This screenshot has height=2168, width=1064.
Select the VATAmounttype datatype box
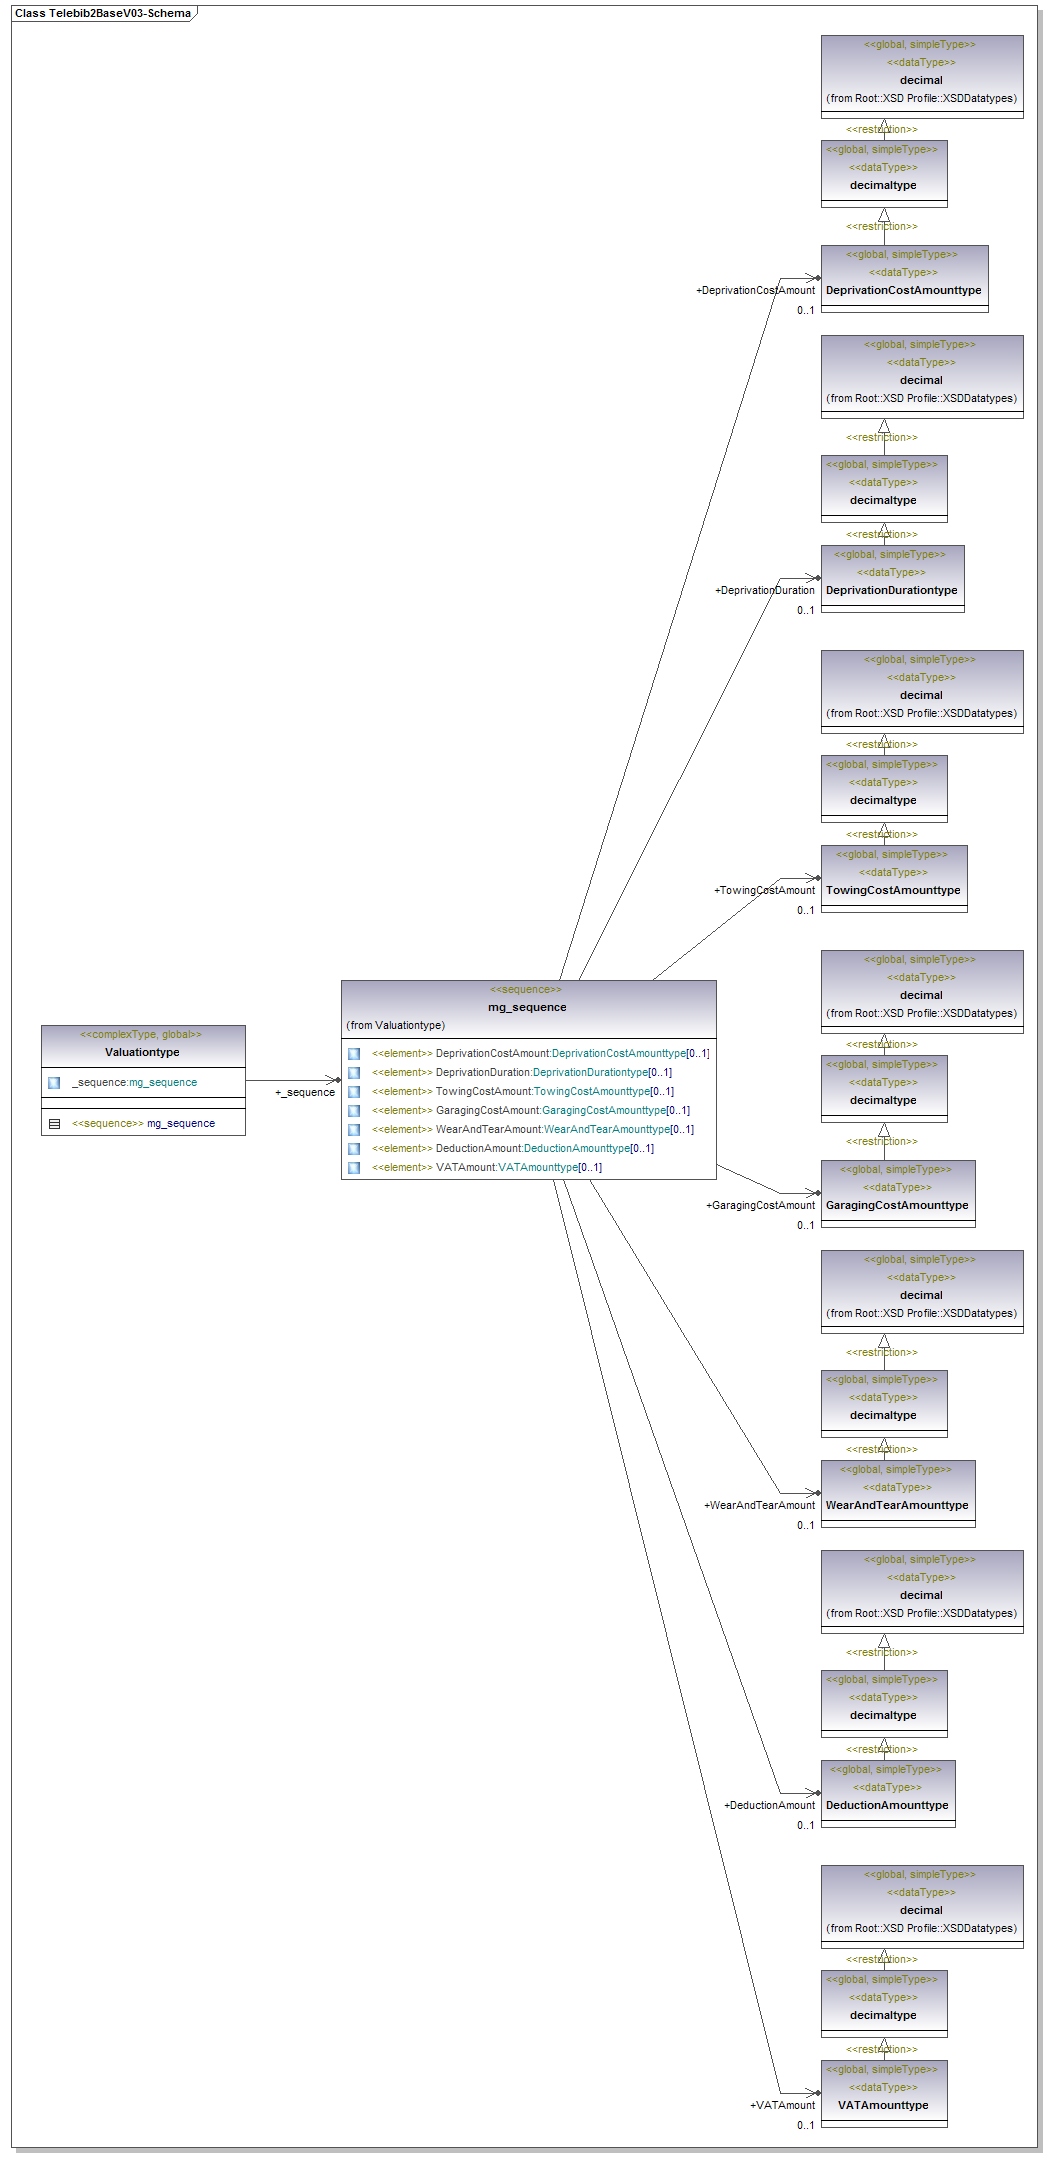click(x=883, y=2105)
